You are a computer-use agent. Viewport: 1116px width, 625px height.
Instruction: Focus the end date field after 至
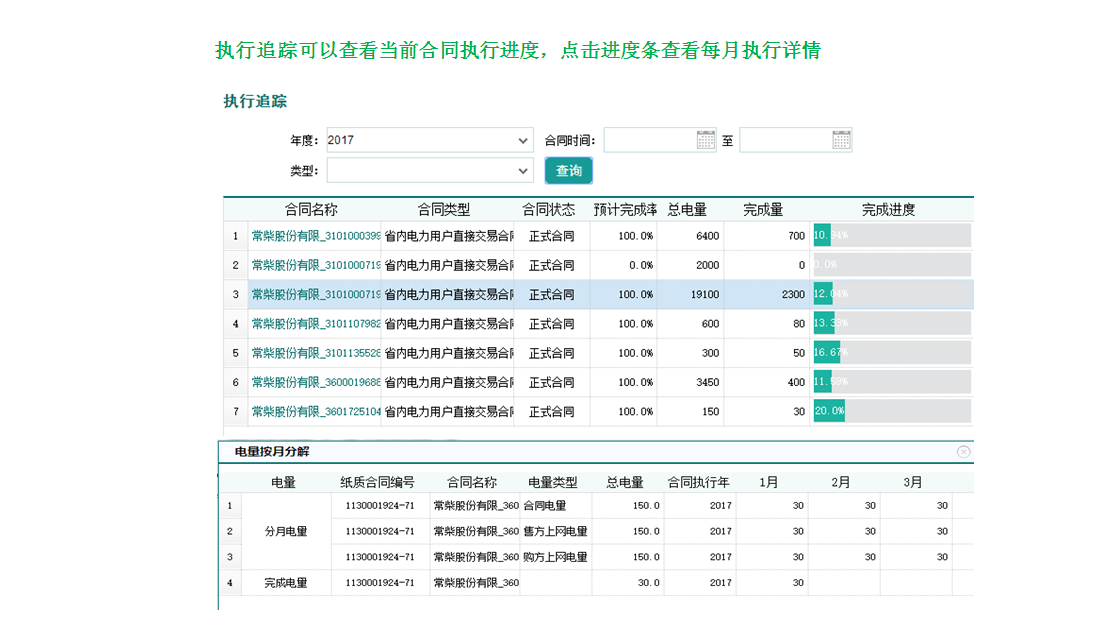pos(785,141)
